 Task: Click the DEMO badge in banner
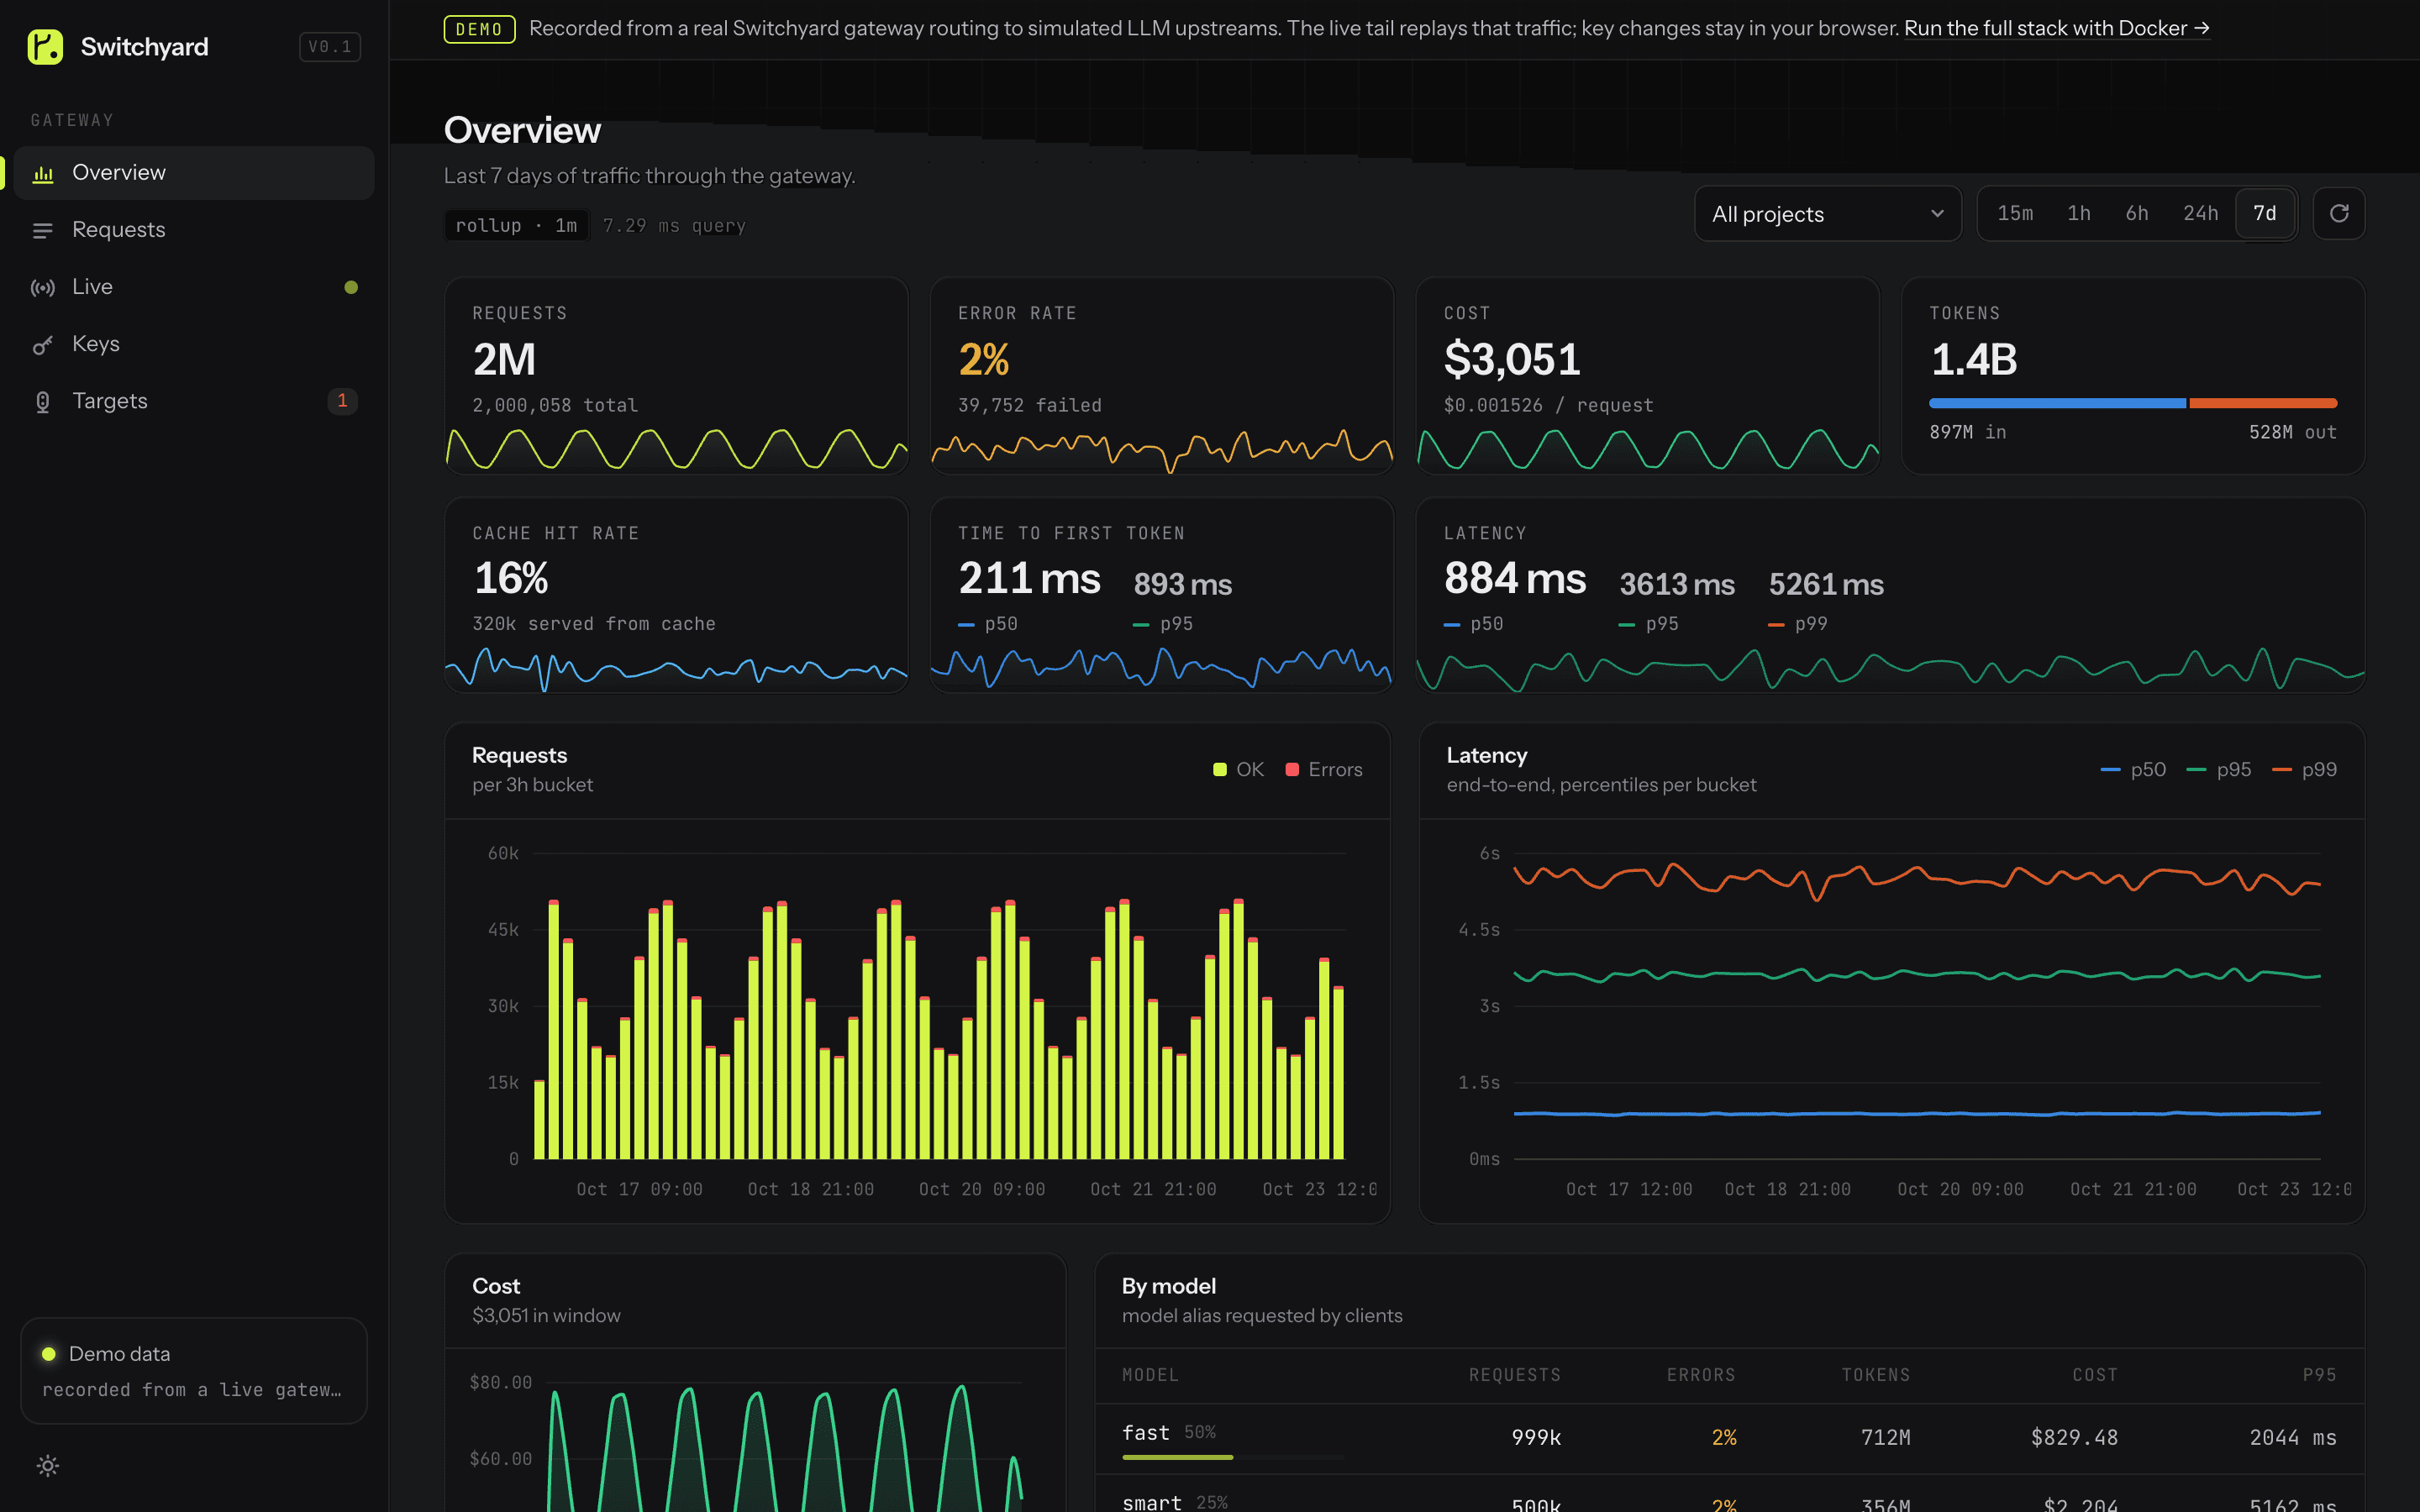pos(479,29)
